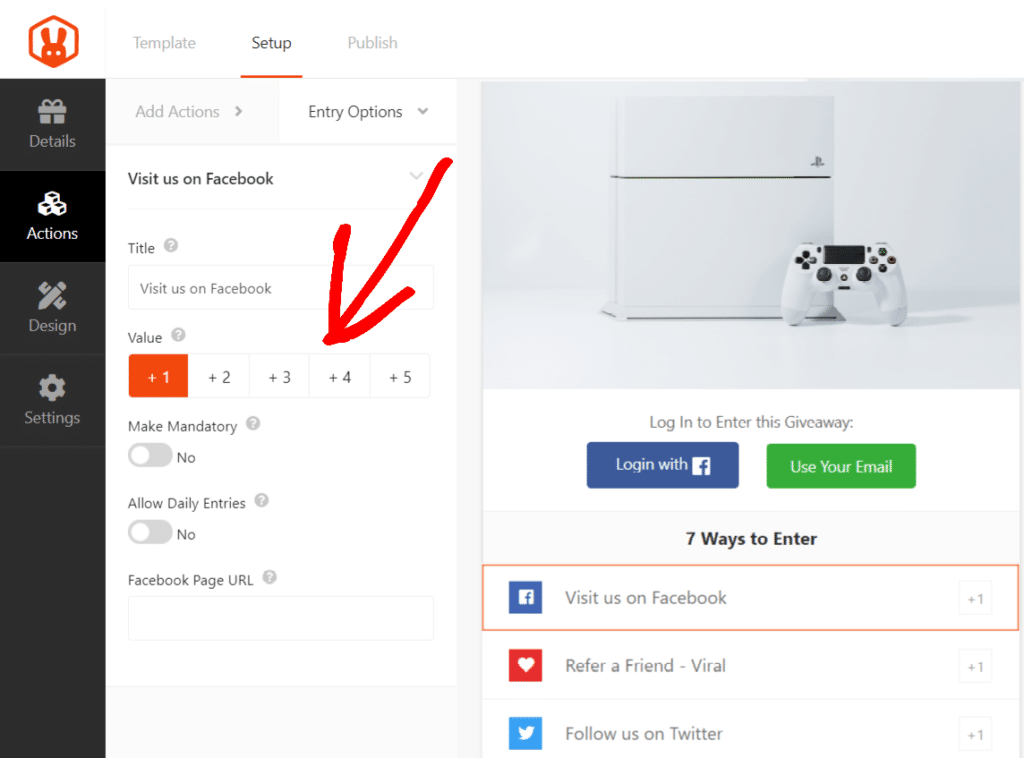Image resolution: width=1024 pixels, height=758 pixels.
Task: Click the RafflePress rabbit logo
Action: 53,41
